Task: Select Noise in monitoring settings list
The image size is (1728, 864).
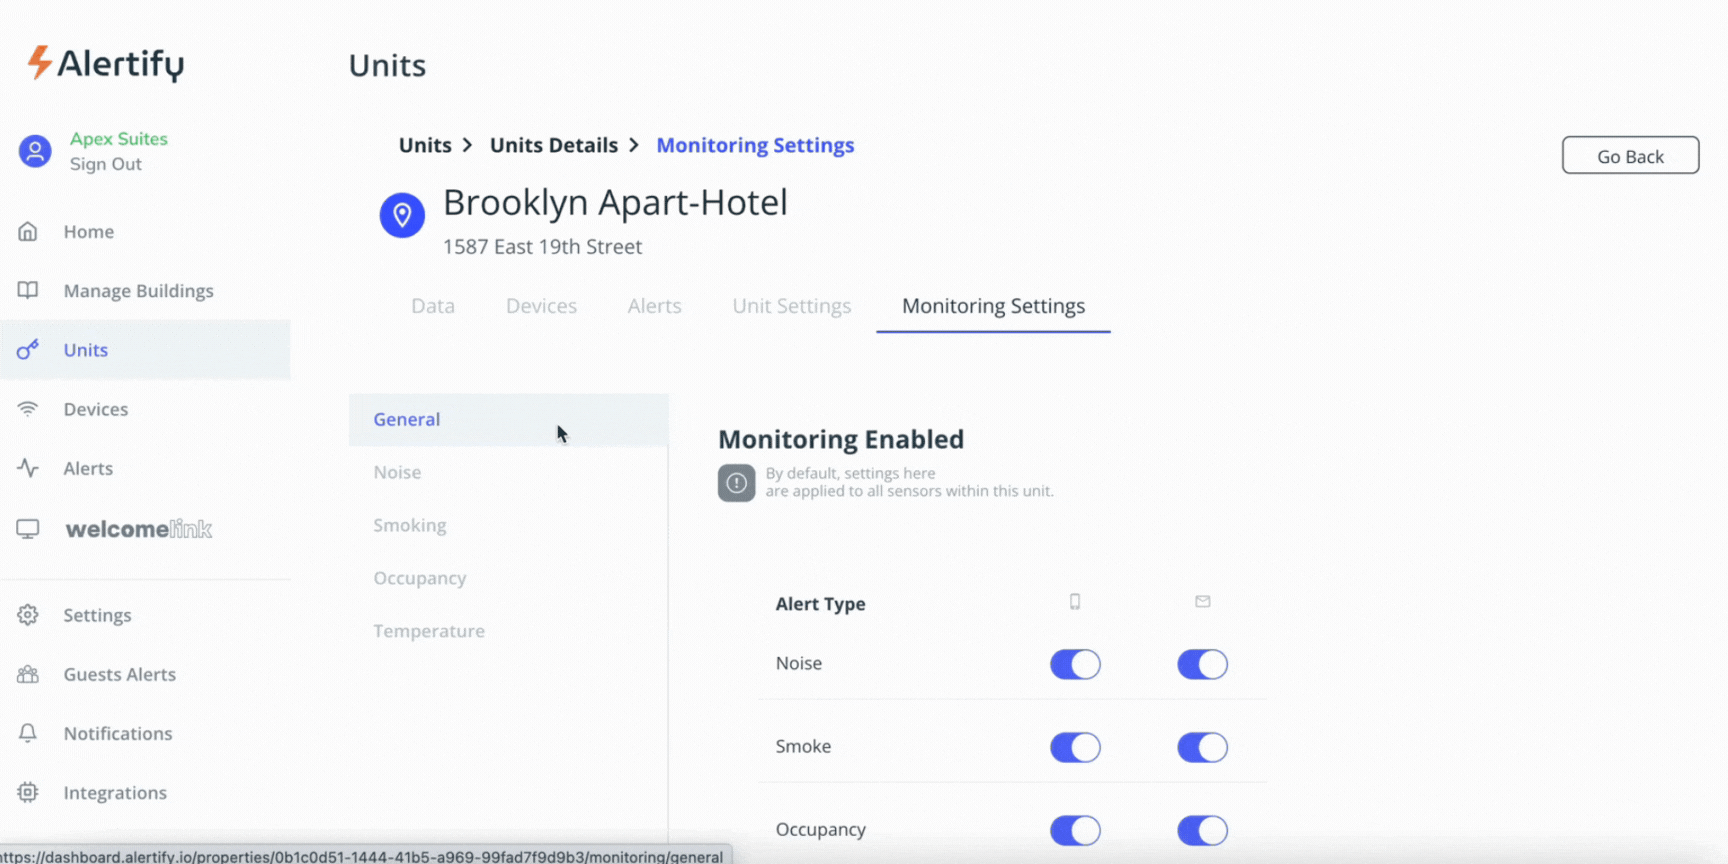Action: [x=397, y=472]
